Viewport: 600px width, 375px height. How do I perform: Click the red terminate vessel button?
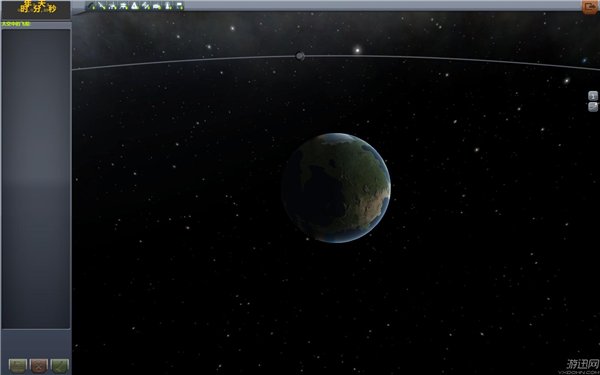click(x=39, y=365)
